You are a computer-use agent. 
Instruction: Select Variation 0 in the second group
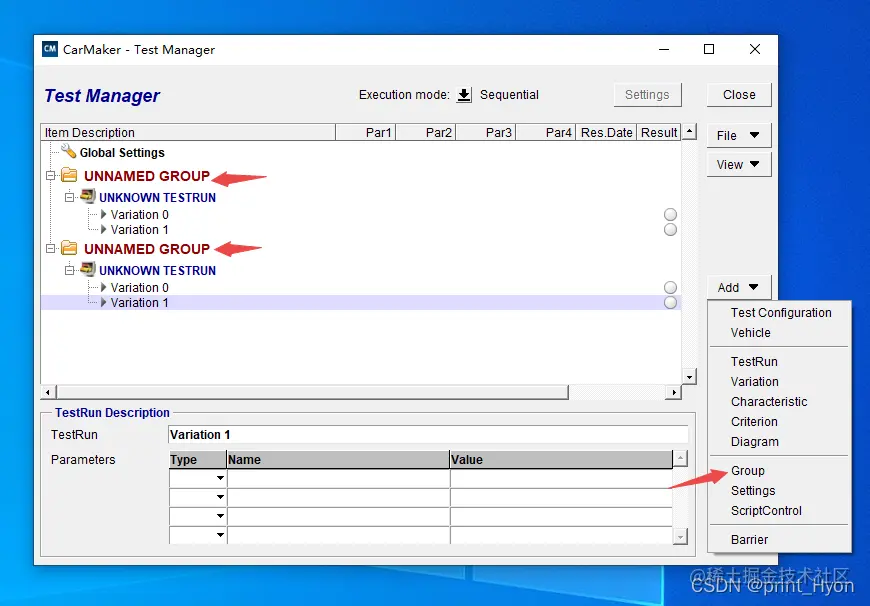pyautogui.click(x=139, y=287)
